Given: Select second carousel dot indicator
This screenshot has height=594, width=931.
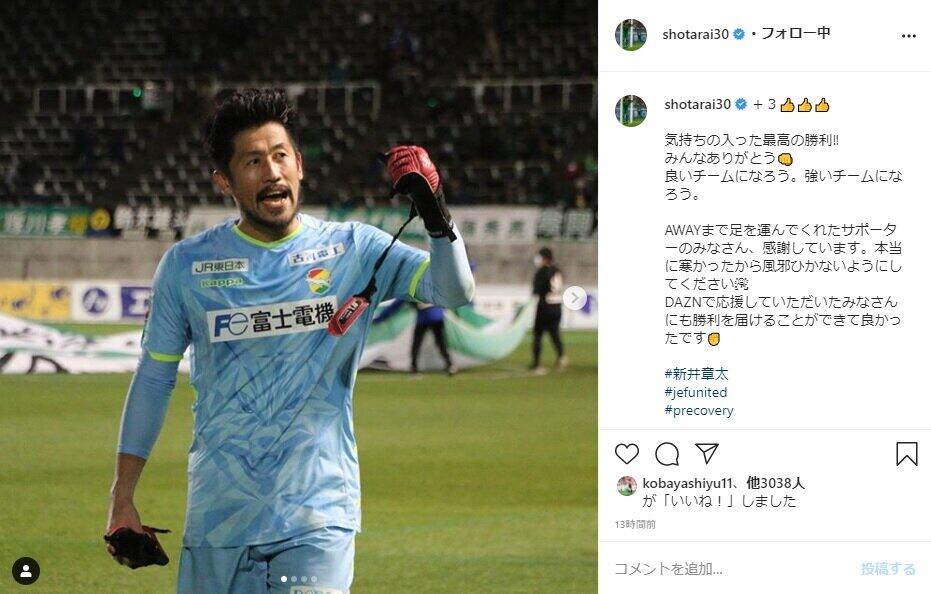Looking at the screenshot, I should [x=294, y=579].
